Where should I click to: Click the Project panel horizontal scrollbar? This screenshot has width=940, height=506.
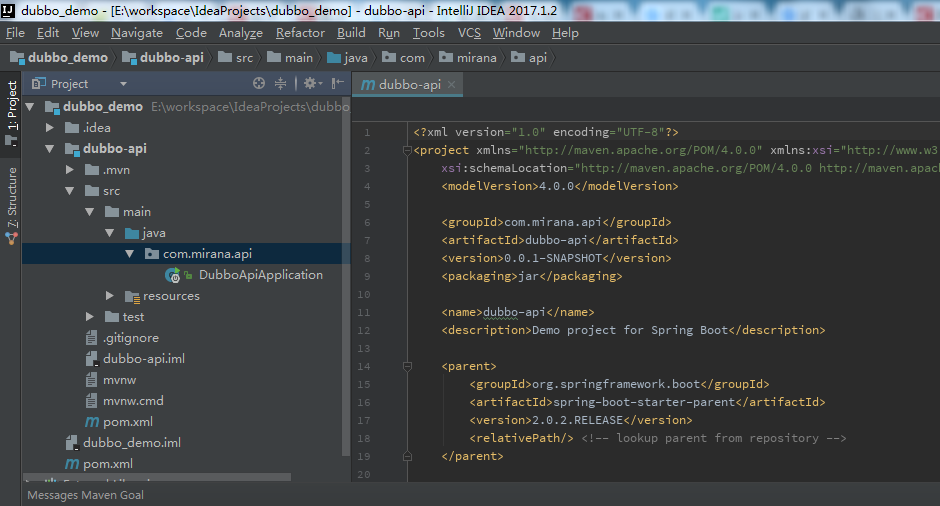[x=157, y=477]
